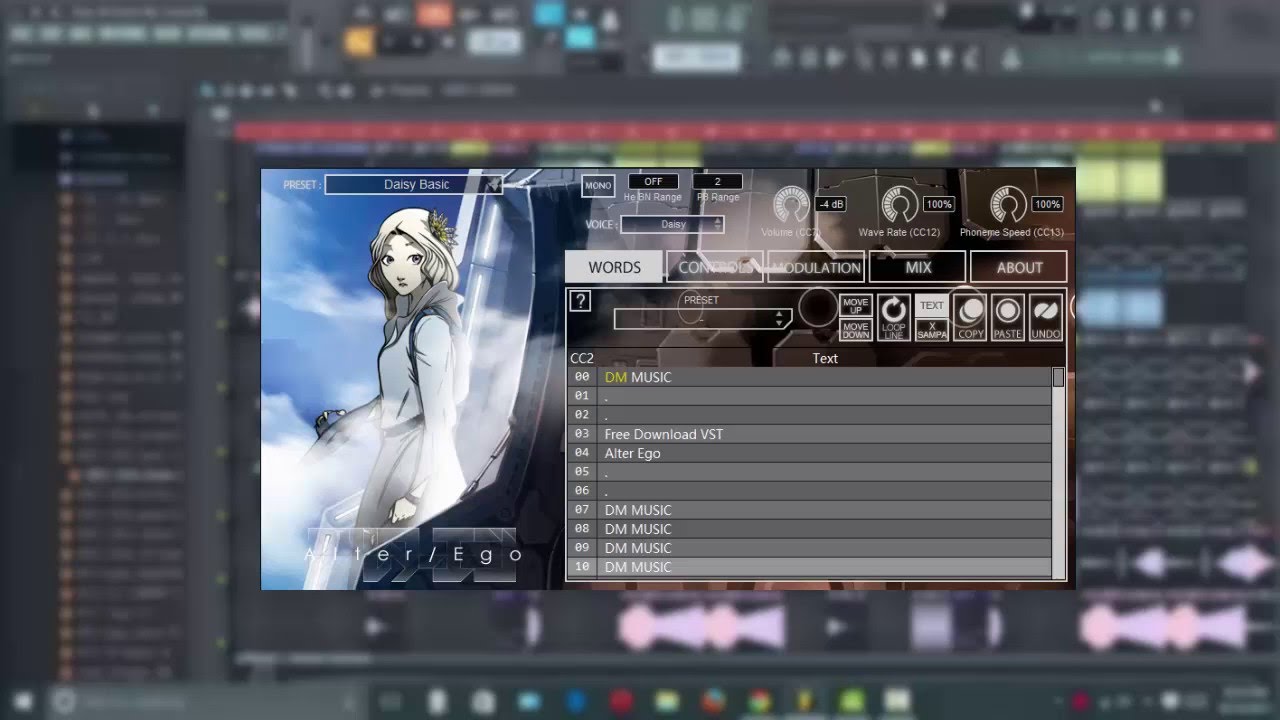Image resolution: width=1280 pixels, height=720 pixels.
Task: Open the top PRESET dropdown Daisy Basic
Action: pos(413,184)
